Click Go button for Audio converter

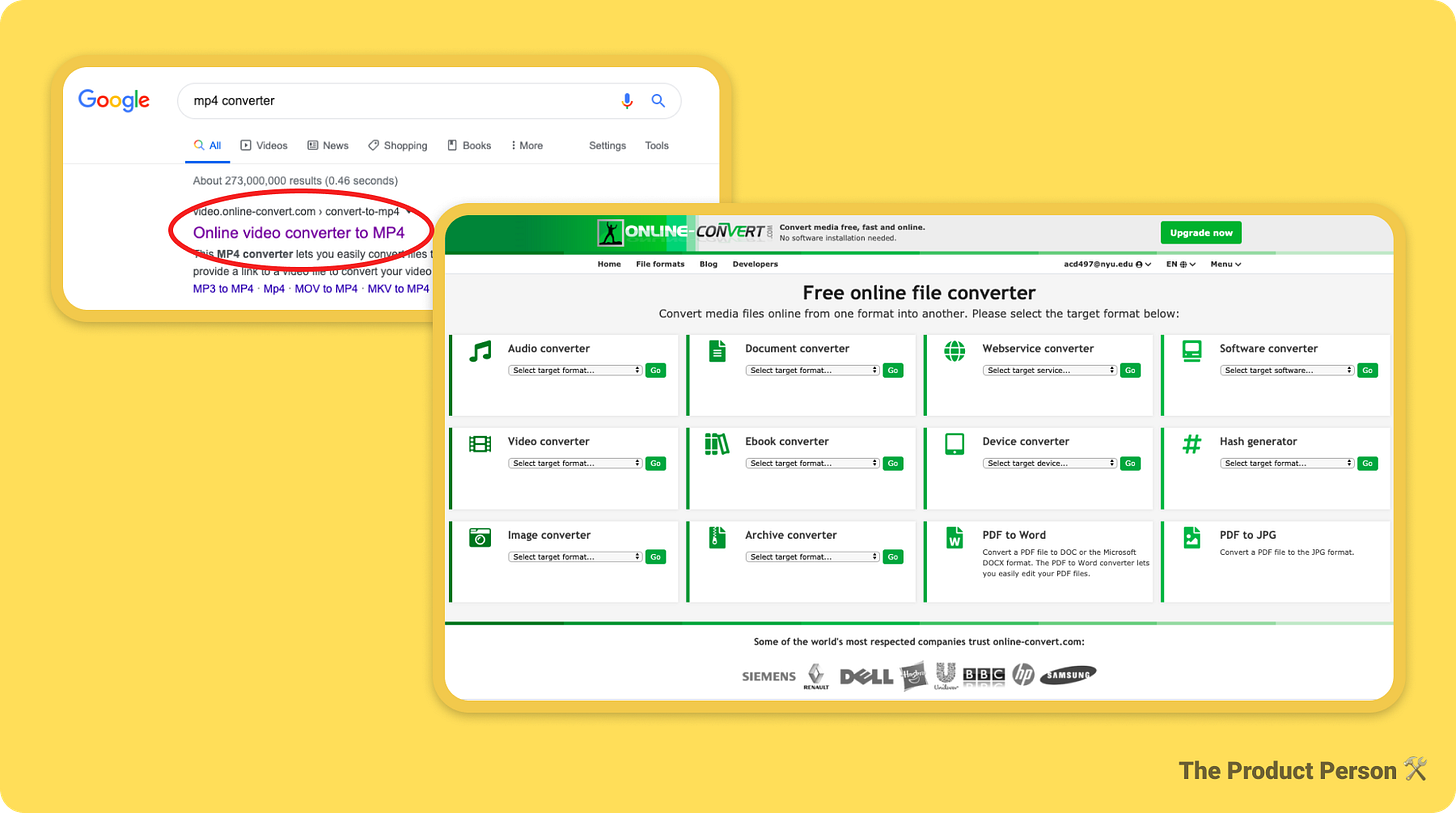click(656, 370)
